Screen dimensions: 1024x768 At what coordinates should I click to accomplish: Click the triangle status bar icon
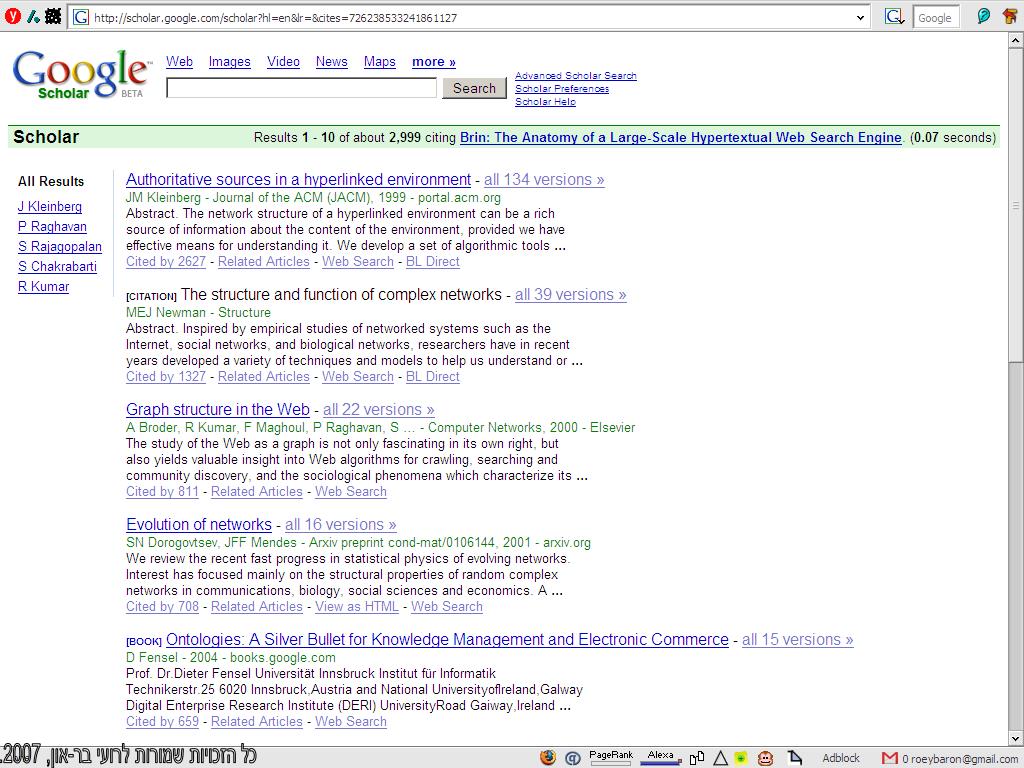pyautogui.click(x=720, y=758)
